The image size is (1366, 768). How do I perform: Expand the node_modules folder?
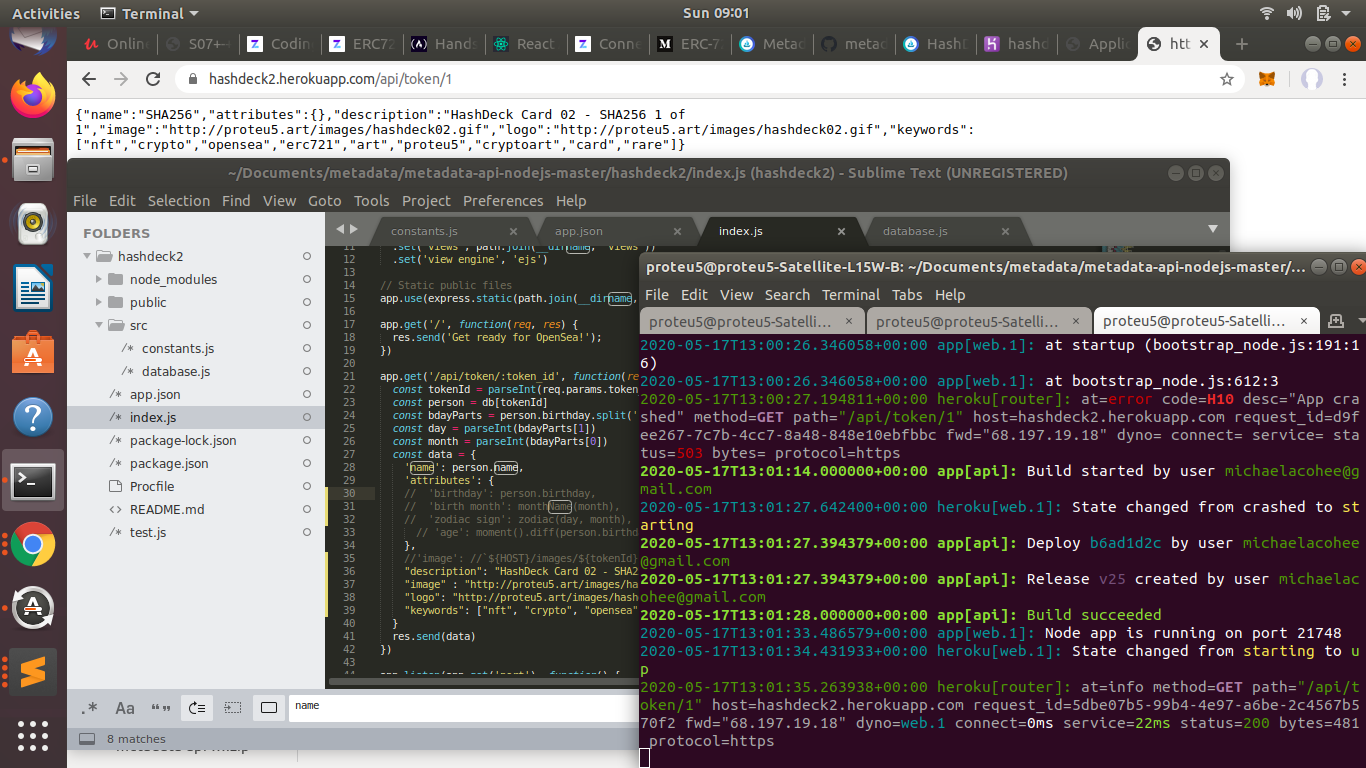coord(99,279)
